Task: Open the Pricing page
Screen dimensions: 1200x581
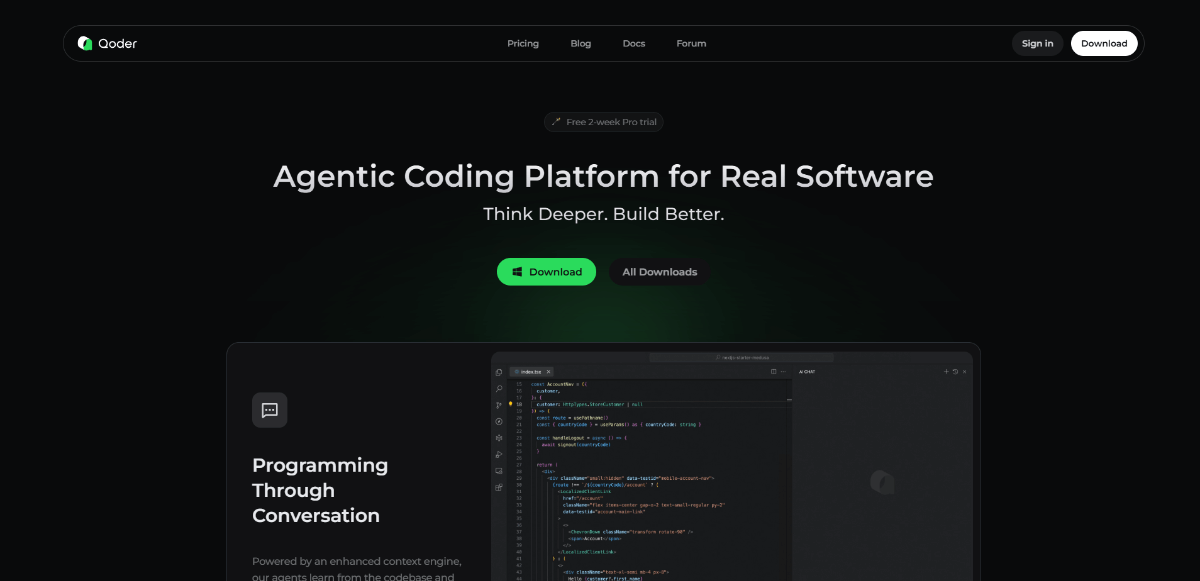Action: [523, 43]
